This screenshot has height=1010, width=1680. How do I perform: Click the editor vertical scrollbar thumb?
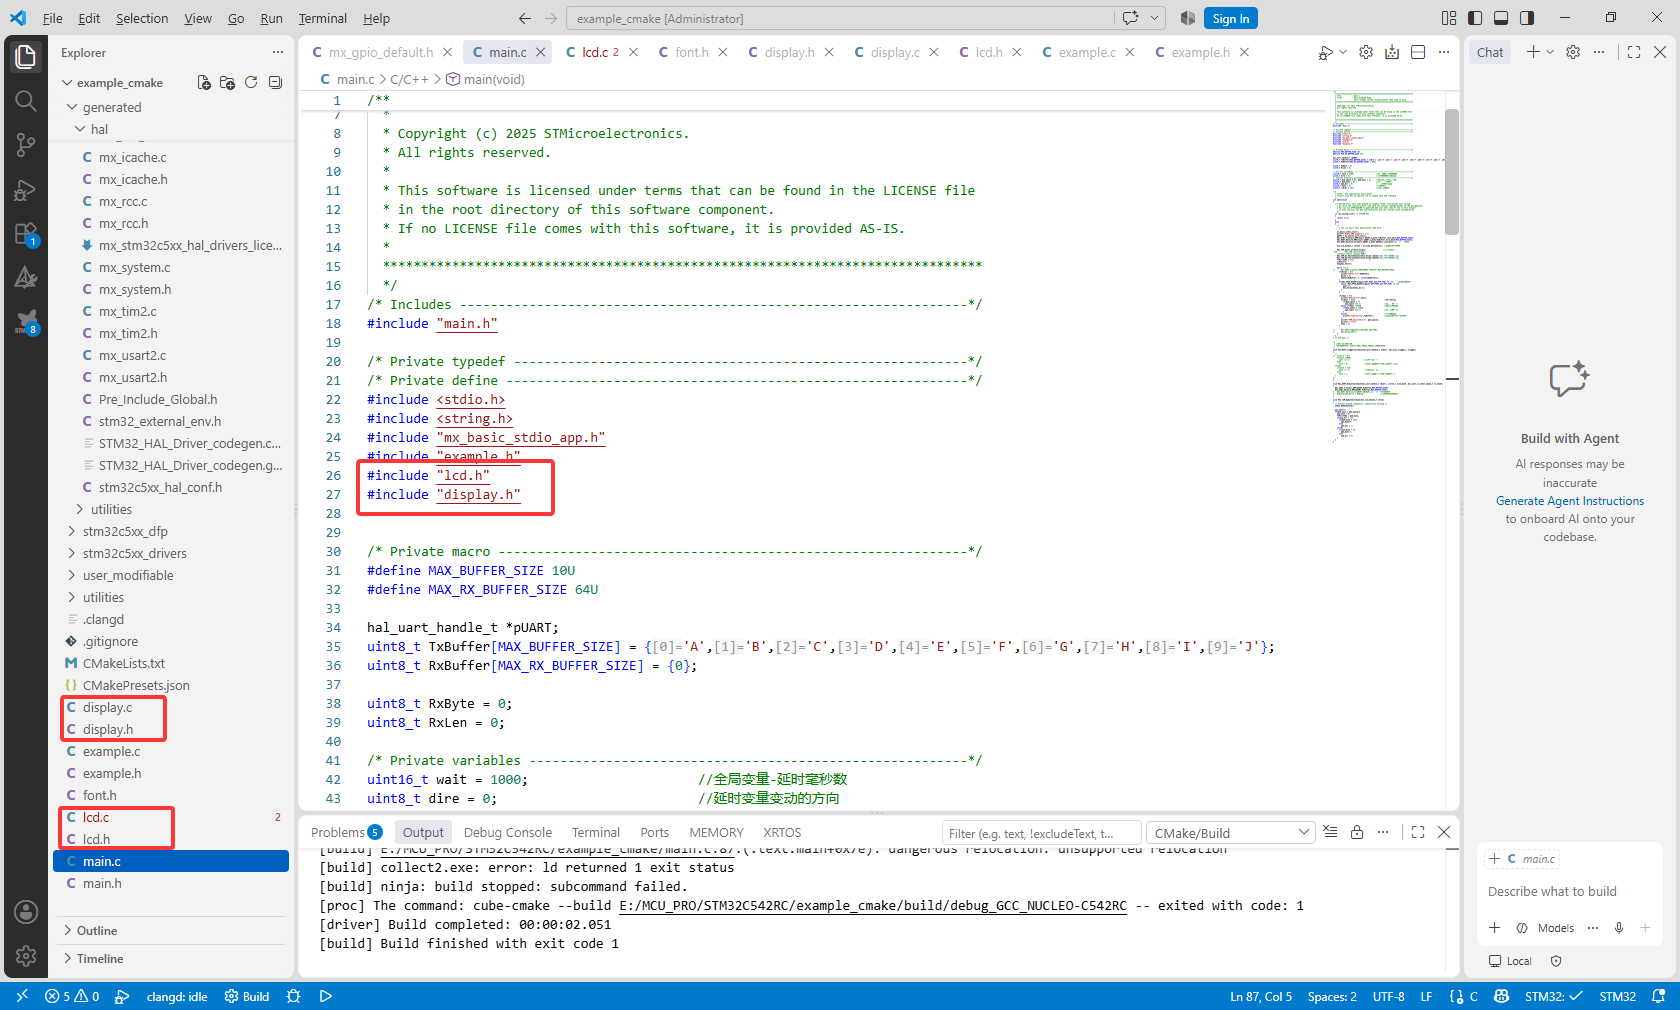click(x=1451, y=172)
